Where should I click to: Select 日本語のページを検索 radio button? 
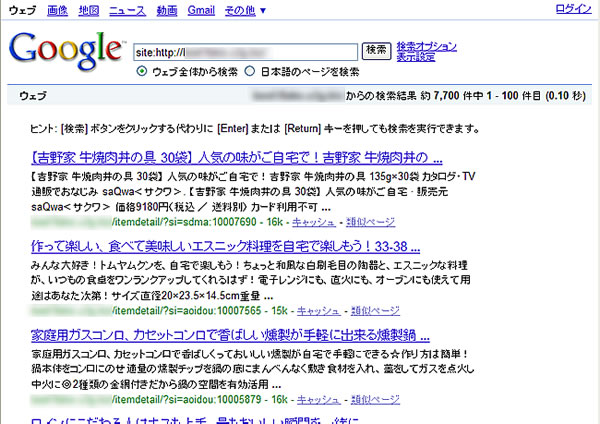[249, 71]
